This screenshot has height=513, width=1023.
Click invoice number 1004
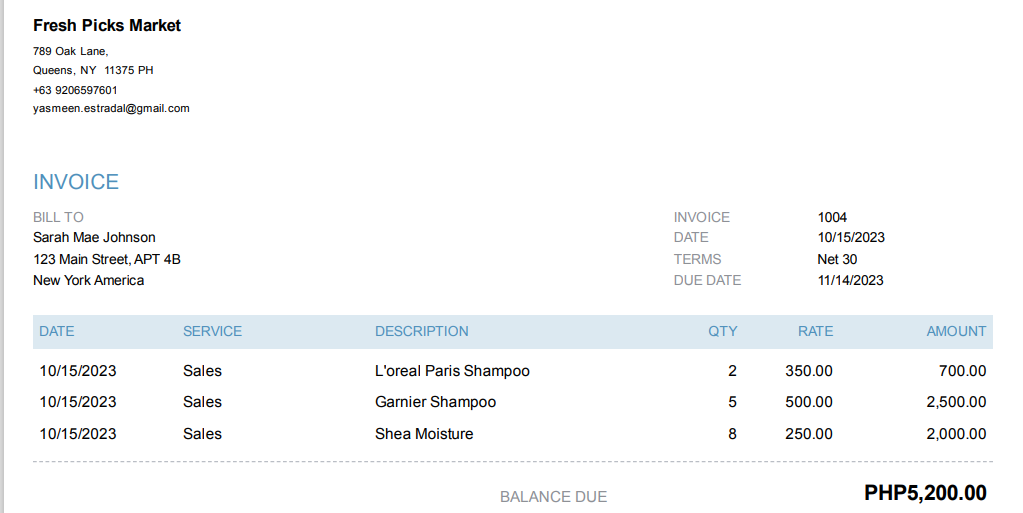pos(832,217)
